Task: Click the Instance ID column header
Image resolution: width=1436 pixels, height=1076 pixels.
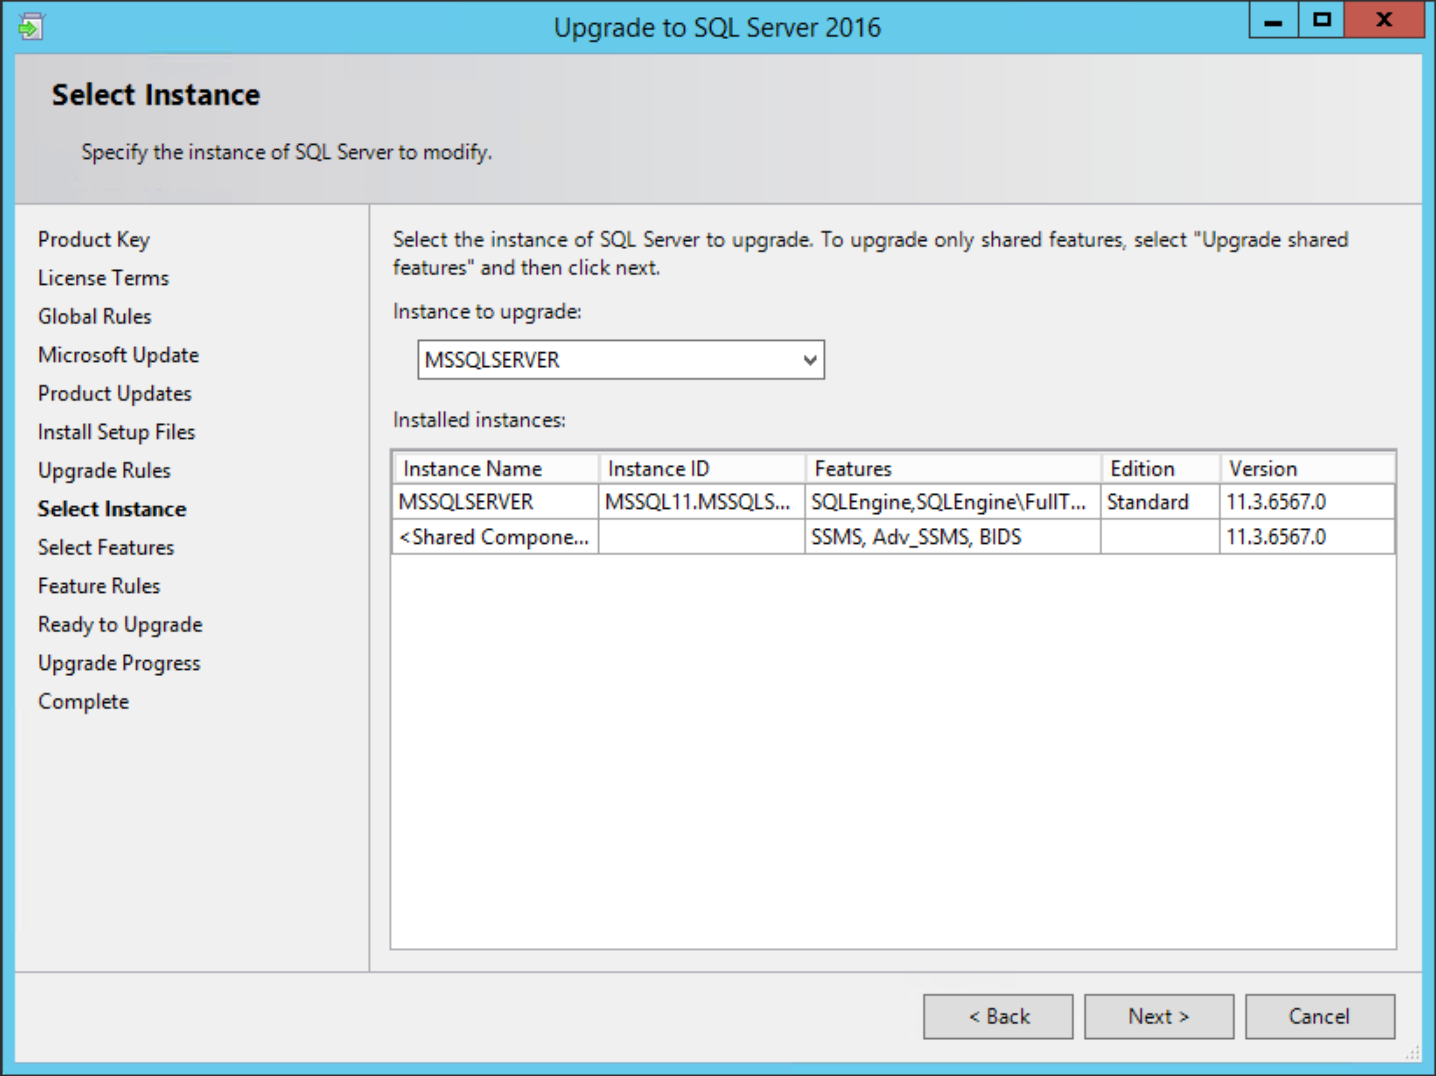Action: 702,468
